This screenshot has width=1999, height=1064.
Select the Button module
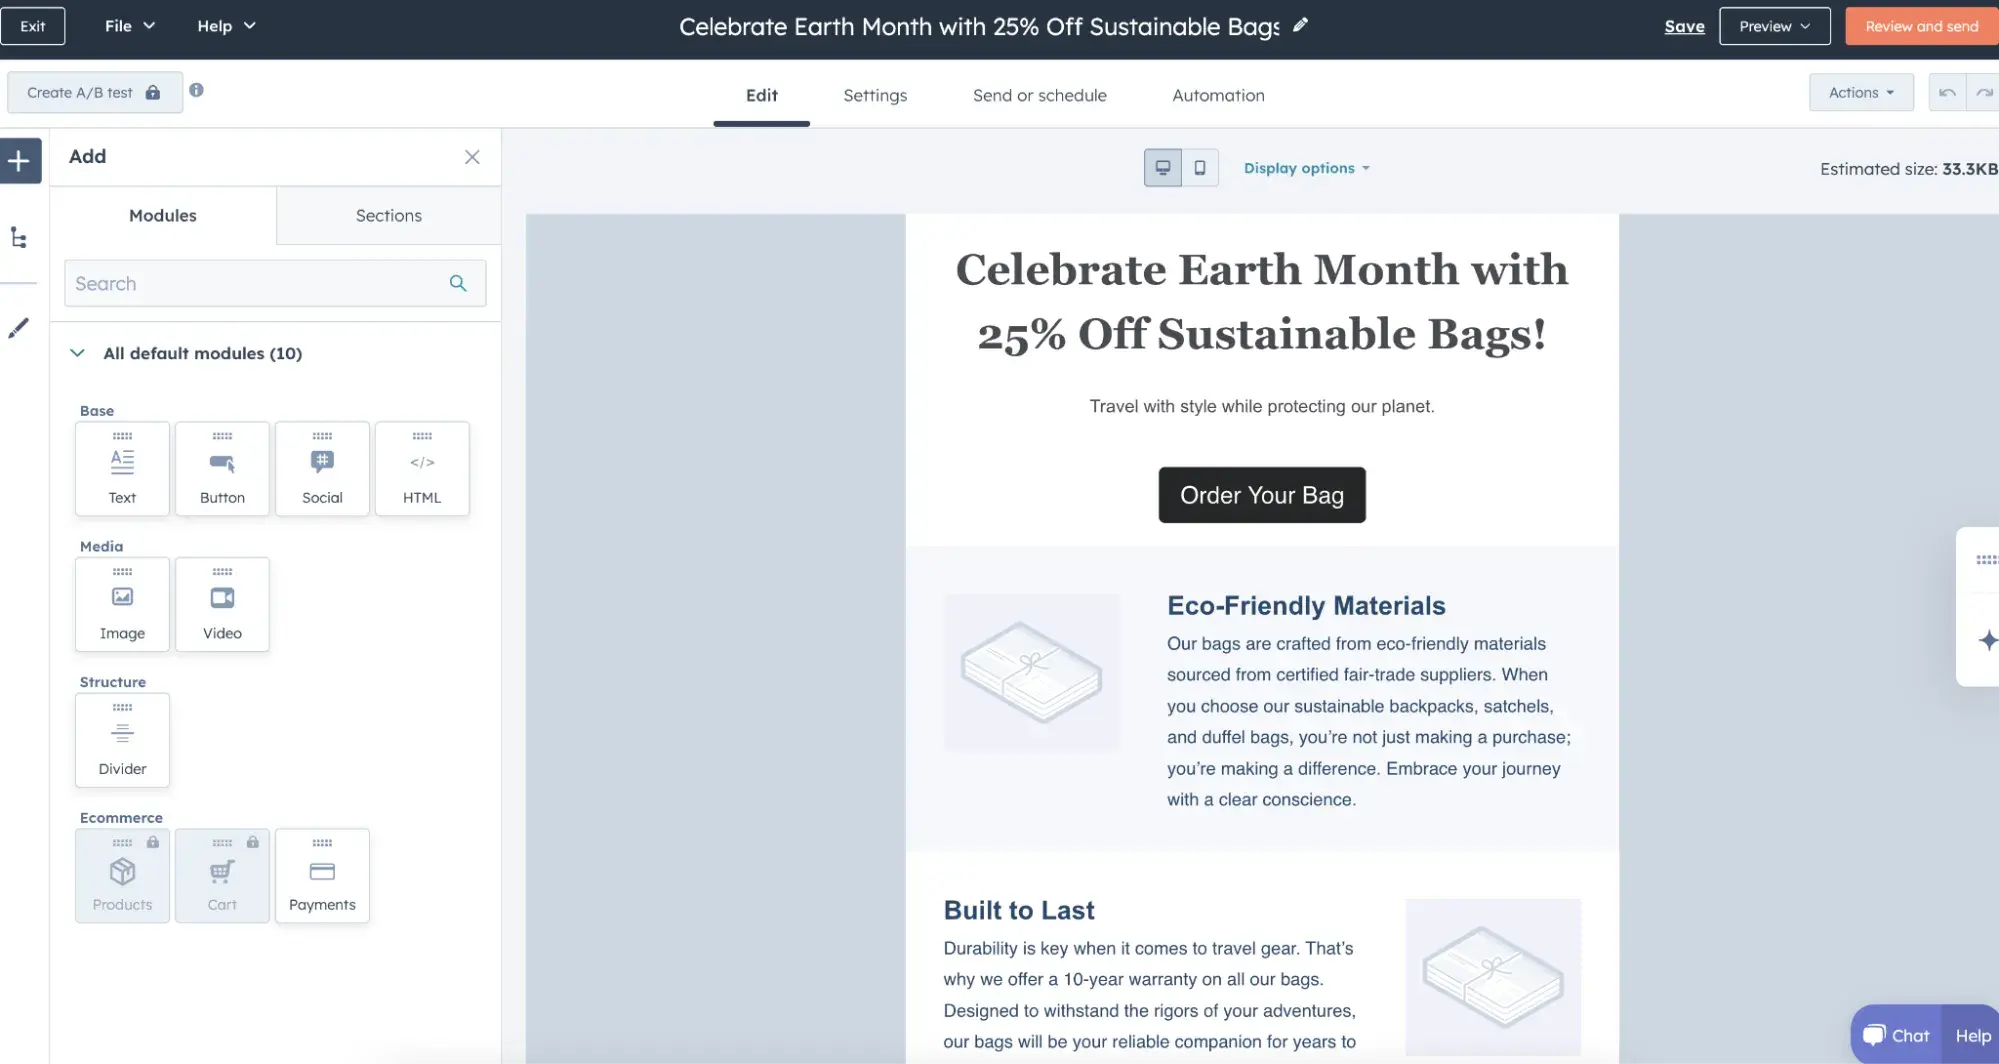[x=221, y=468]
